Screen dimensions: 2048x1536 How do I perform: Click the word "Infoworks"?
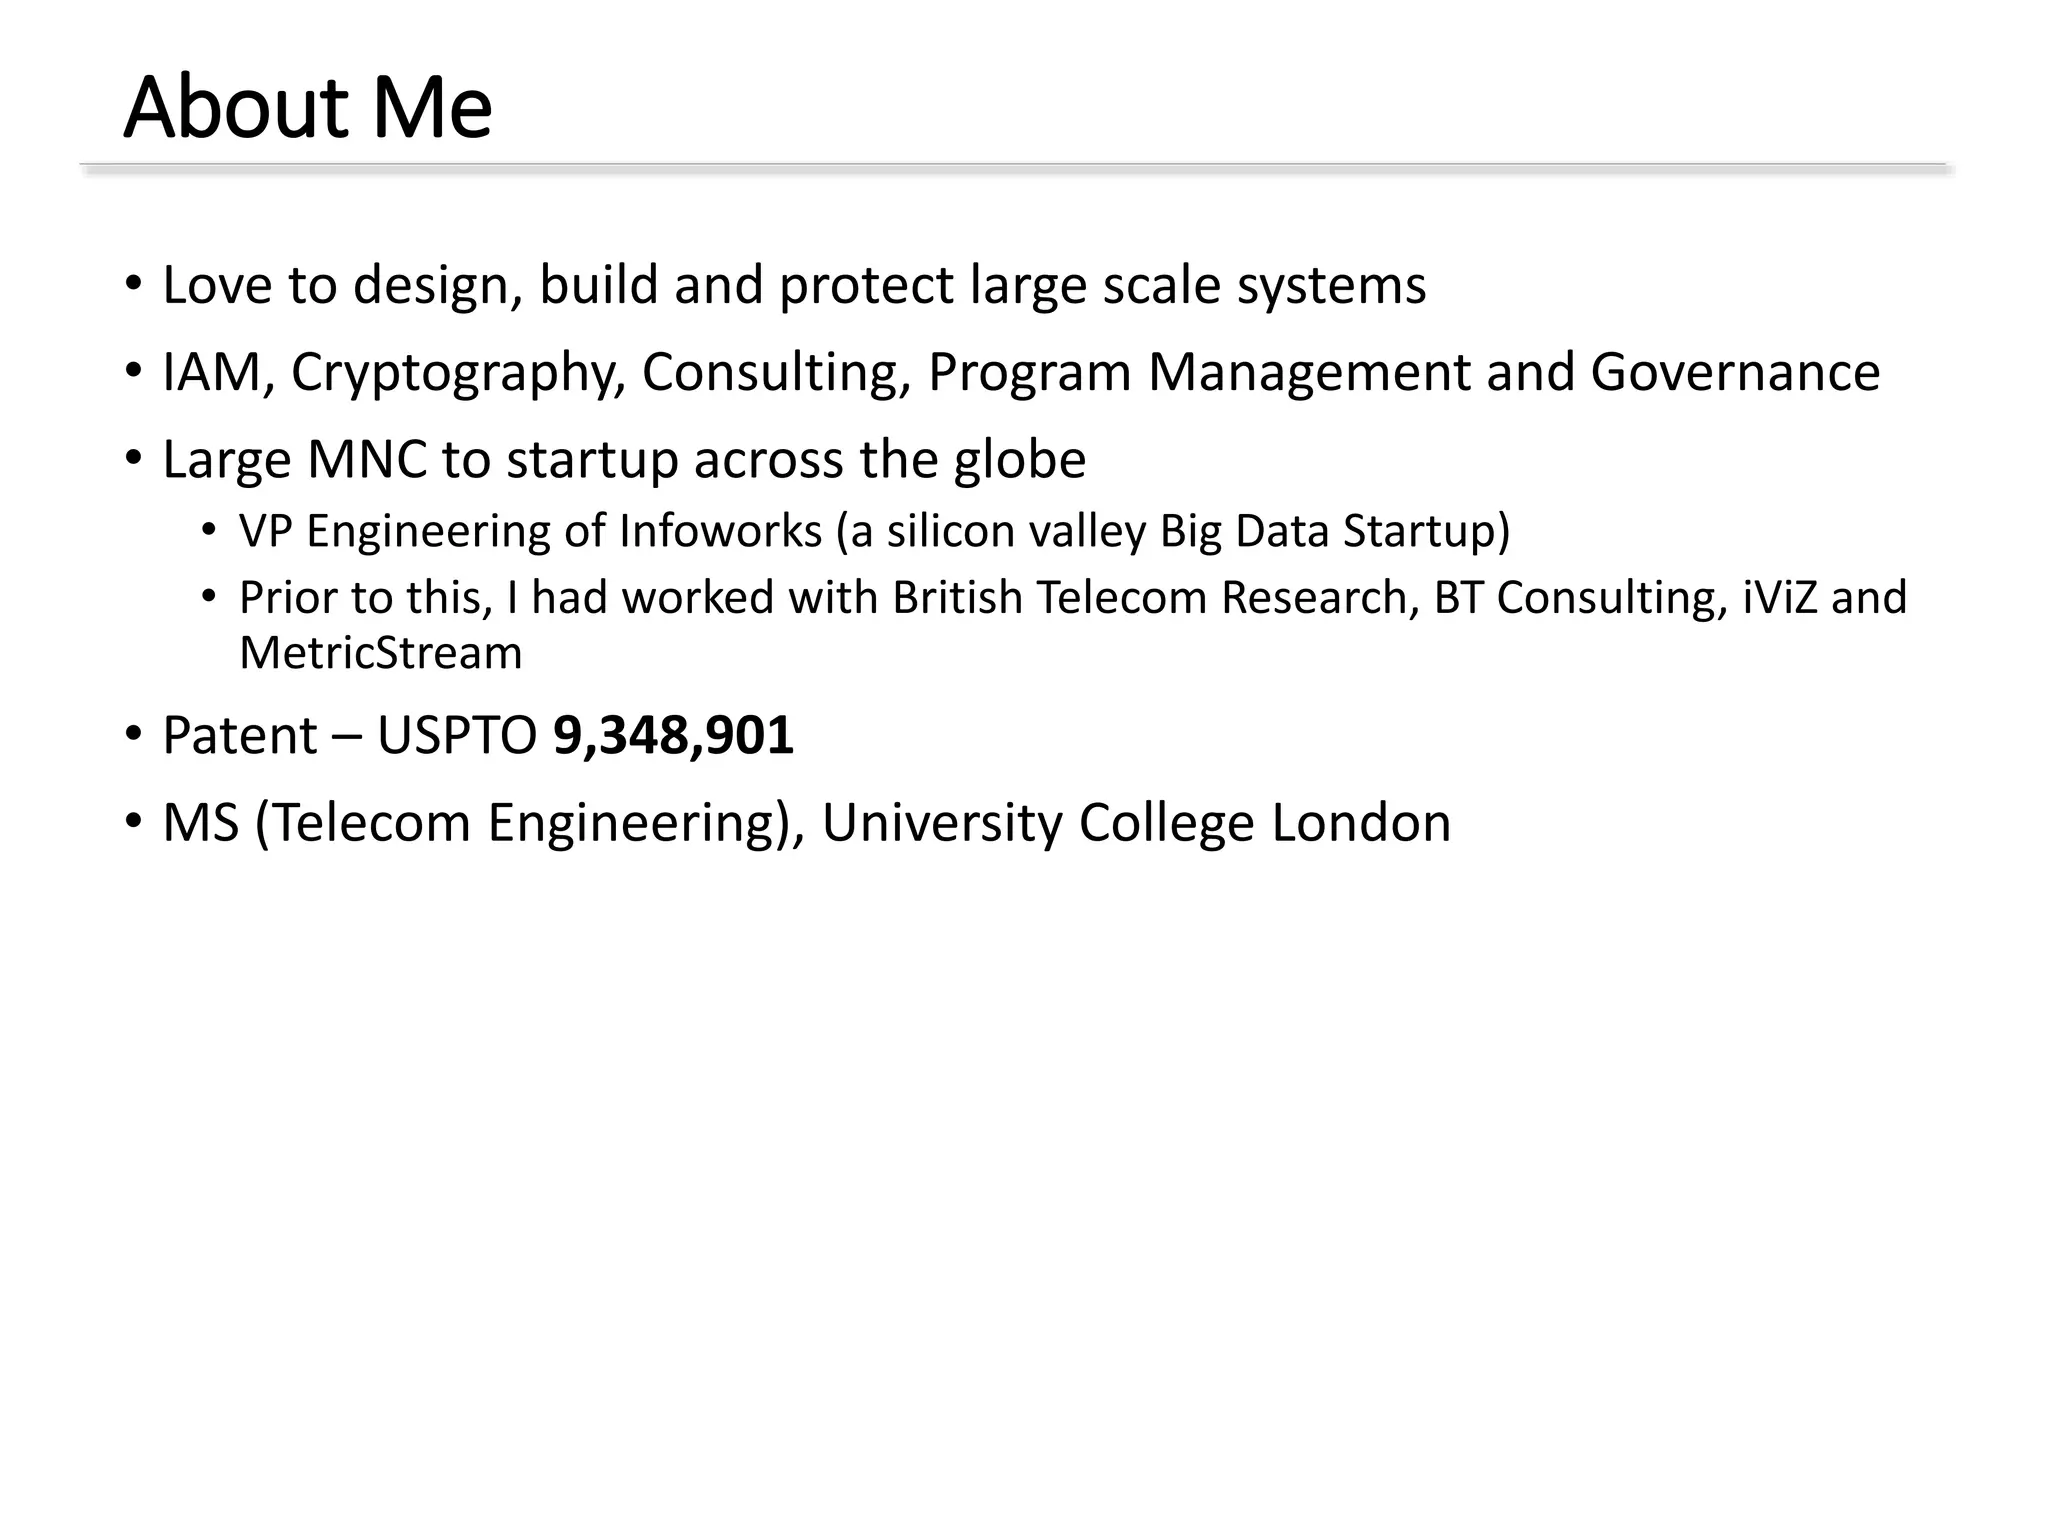point(720,531)
